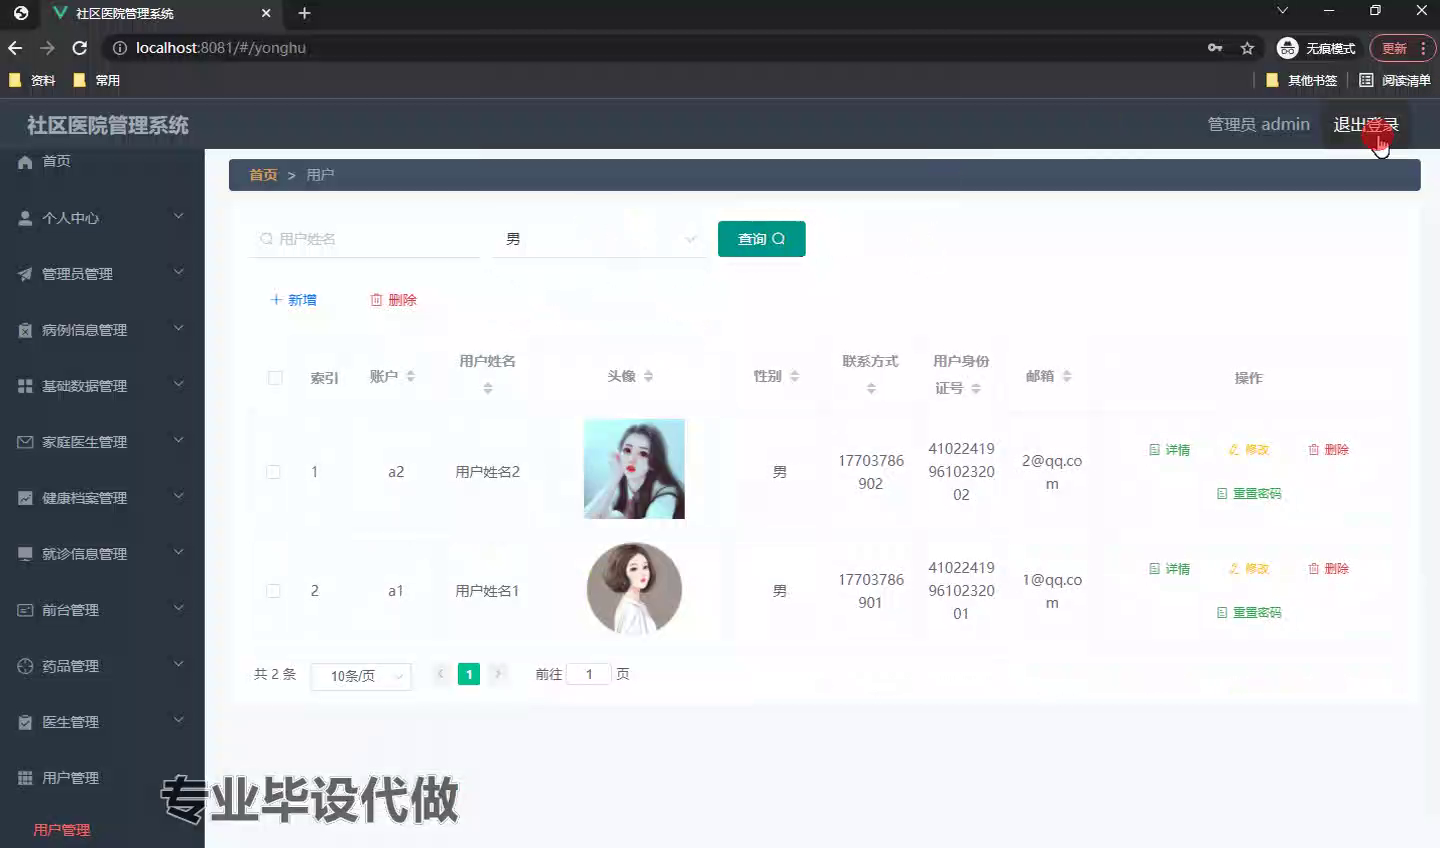This screenshot has height=848, width=1440.
Task: Click 修改 for 用户姓名1 row
Action: click(x=1249, y=569)
